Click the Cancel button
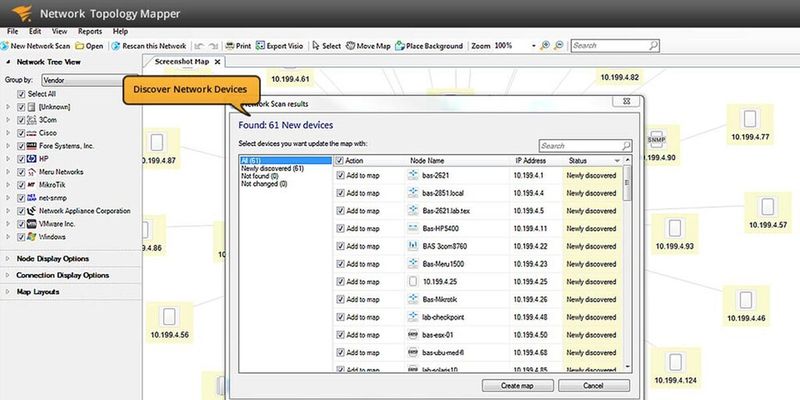The width and height of the screenshot is (800, 400). (593, 386)
